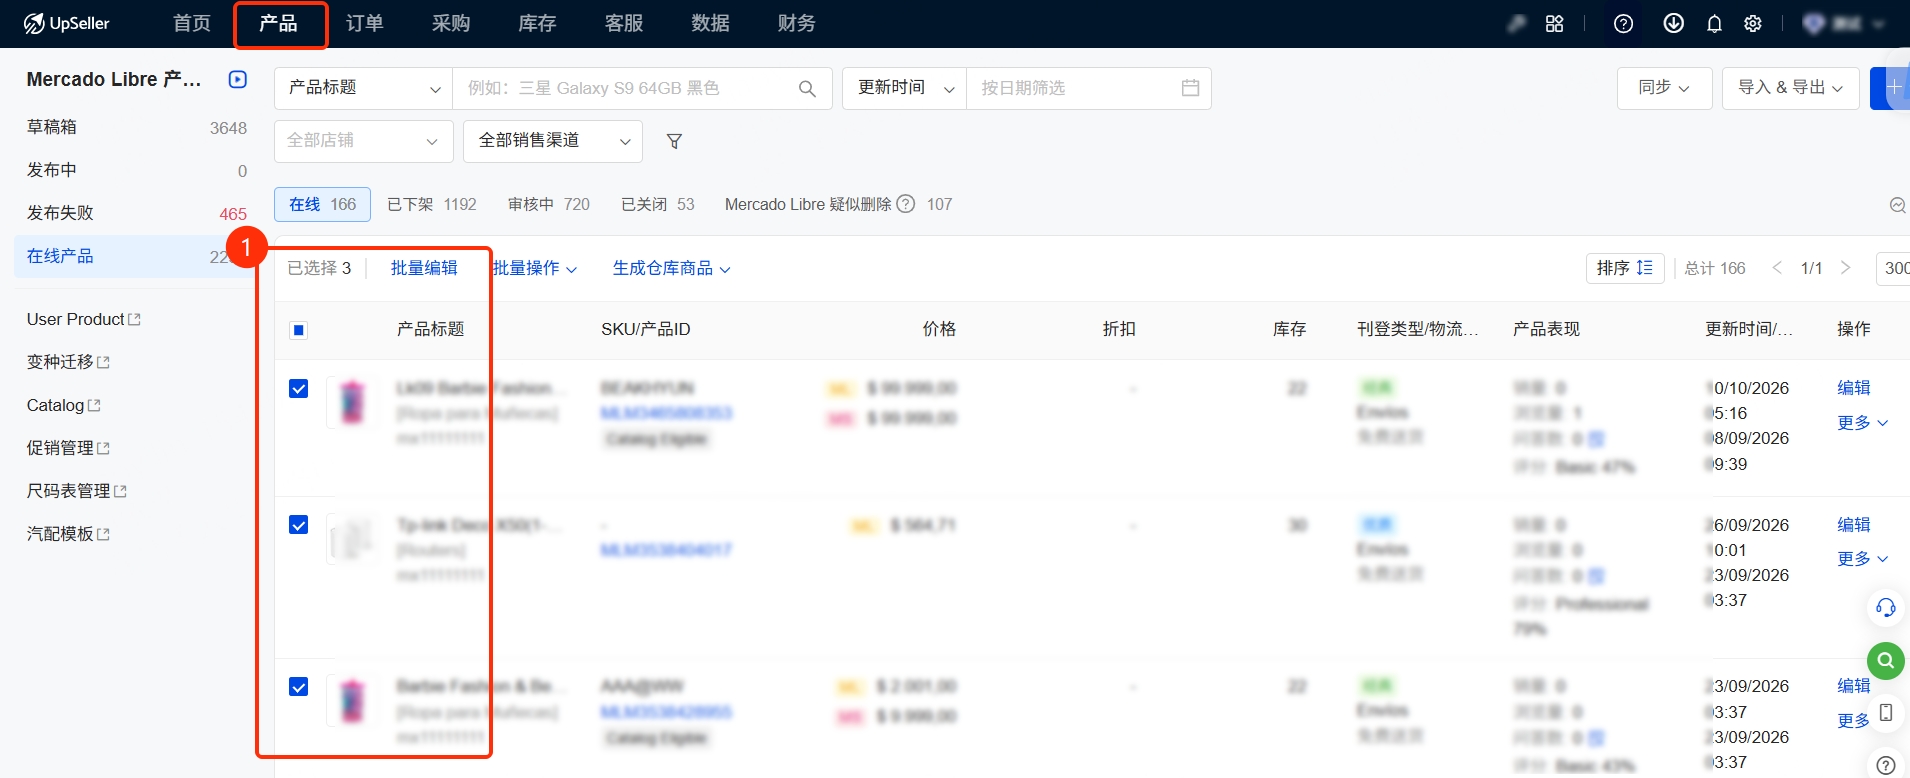Uncheck the third product row checkbox

tap(298, 686)
